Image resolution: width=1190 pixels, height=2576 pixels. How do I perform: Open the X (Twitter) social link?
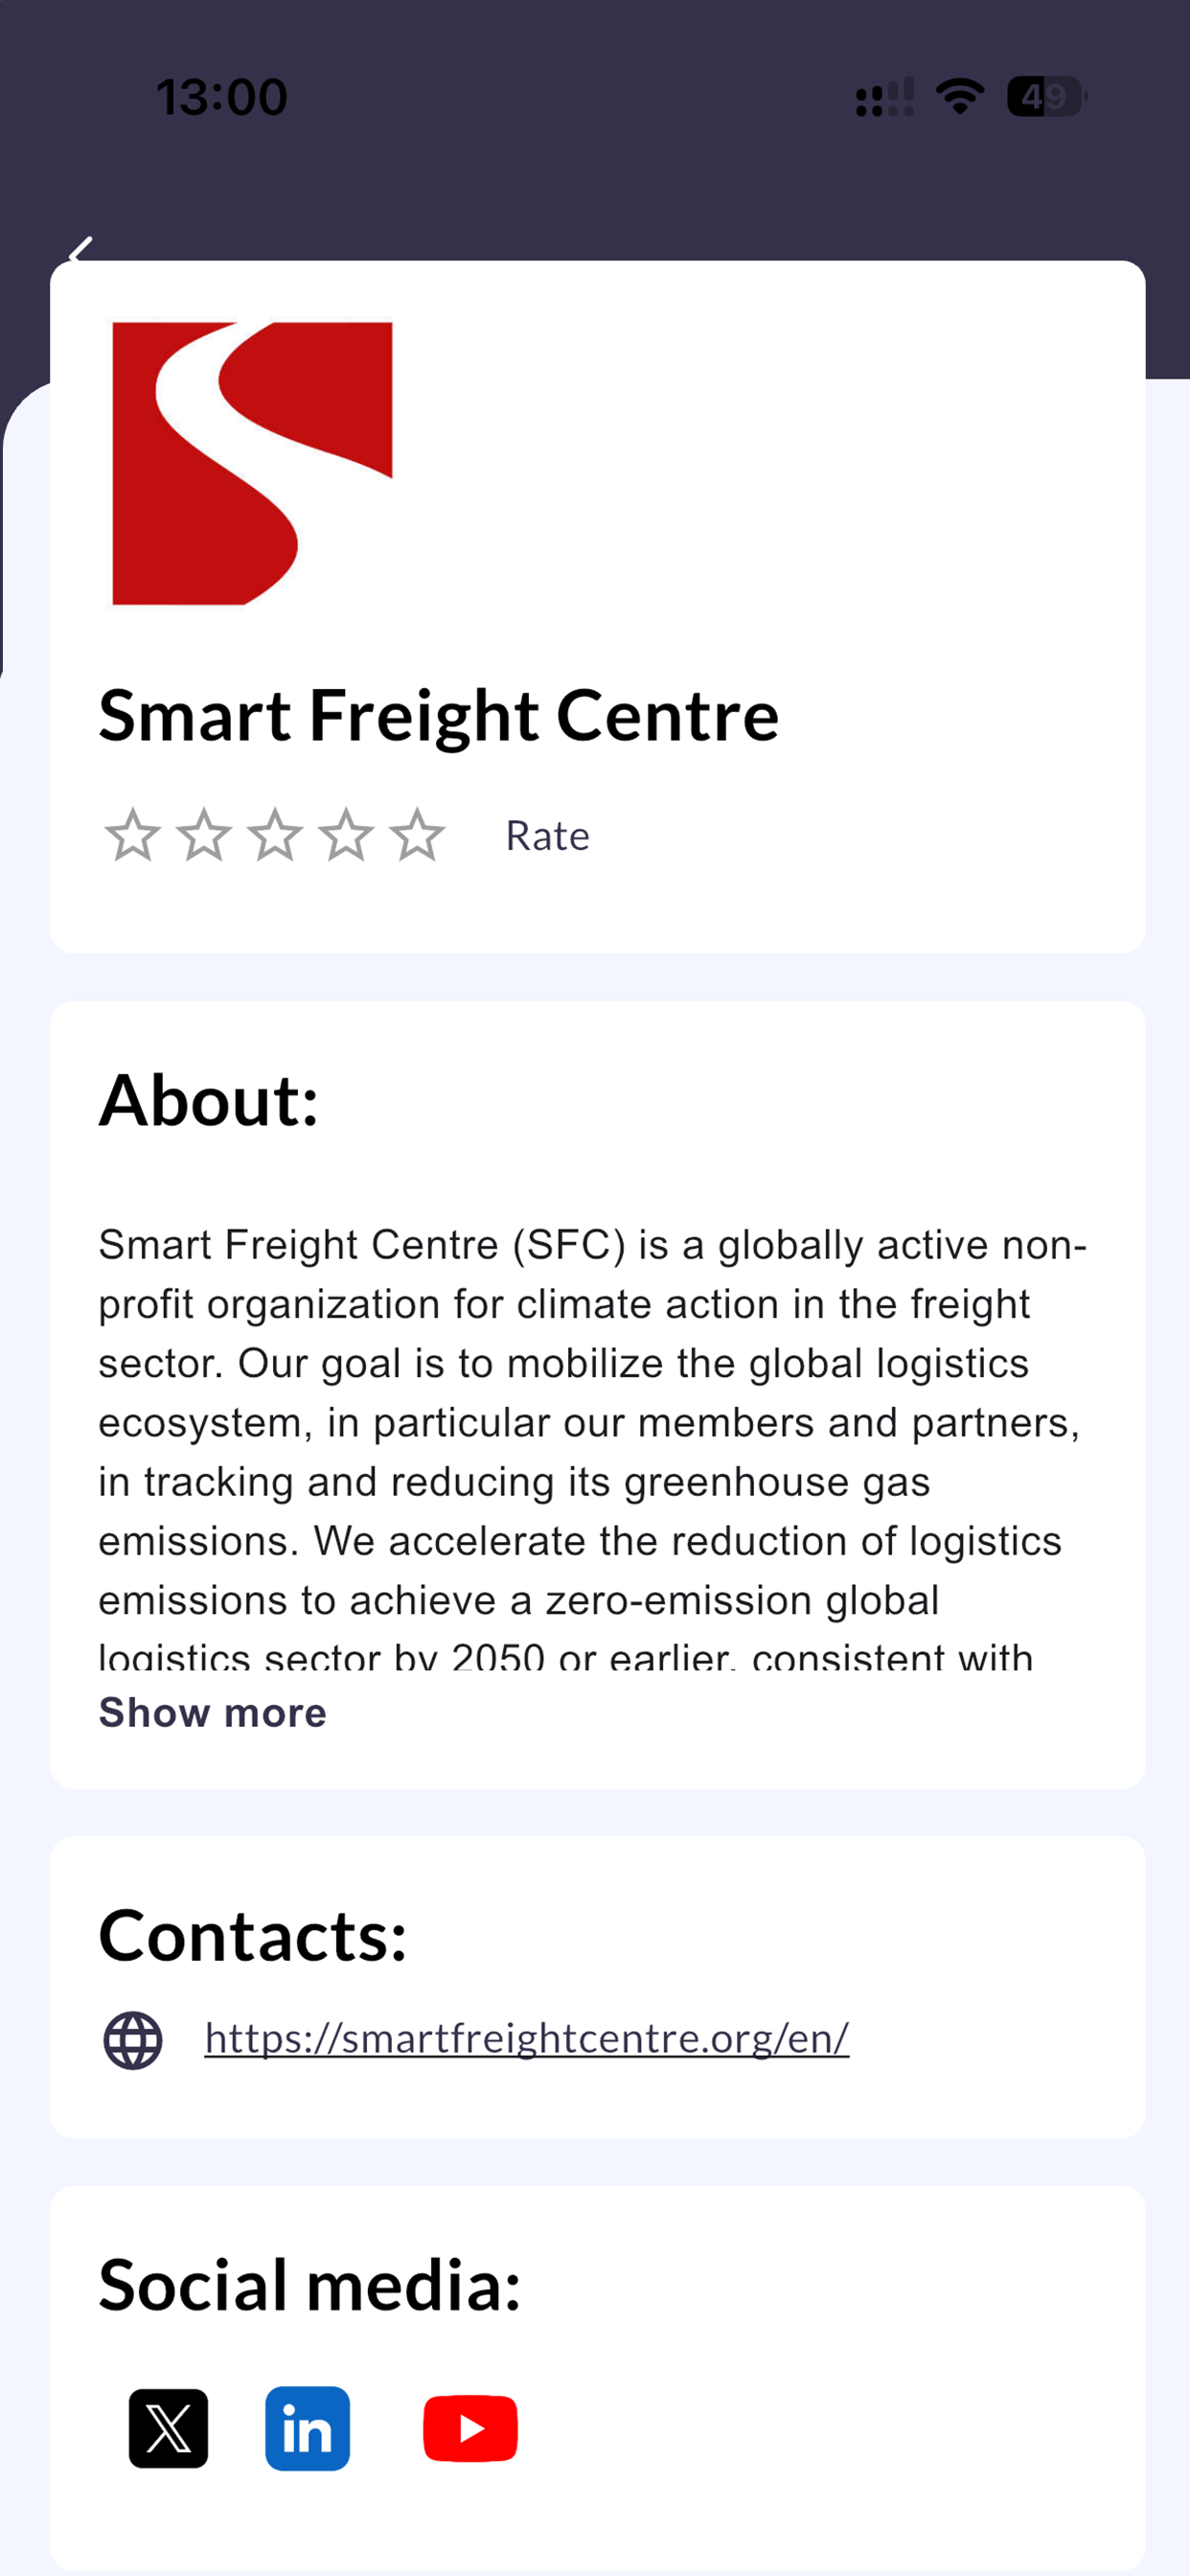pos(168,2428)
